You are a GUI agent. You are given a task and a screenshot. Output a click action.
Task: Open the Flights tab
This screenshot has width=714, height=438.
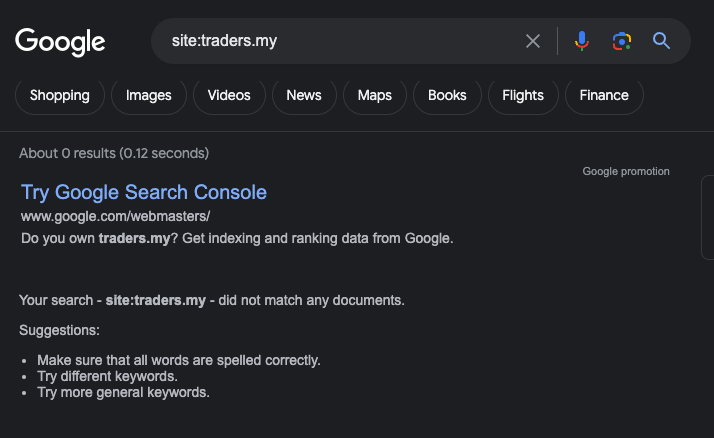[x=523, y=96]
